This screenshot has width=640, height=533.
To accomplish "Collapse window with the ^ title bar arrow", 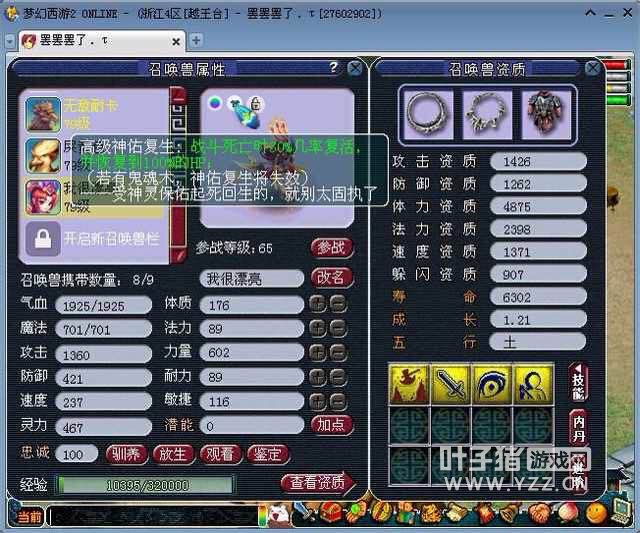I will tap(590, 13).
